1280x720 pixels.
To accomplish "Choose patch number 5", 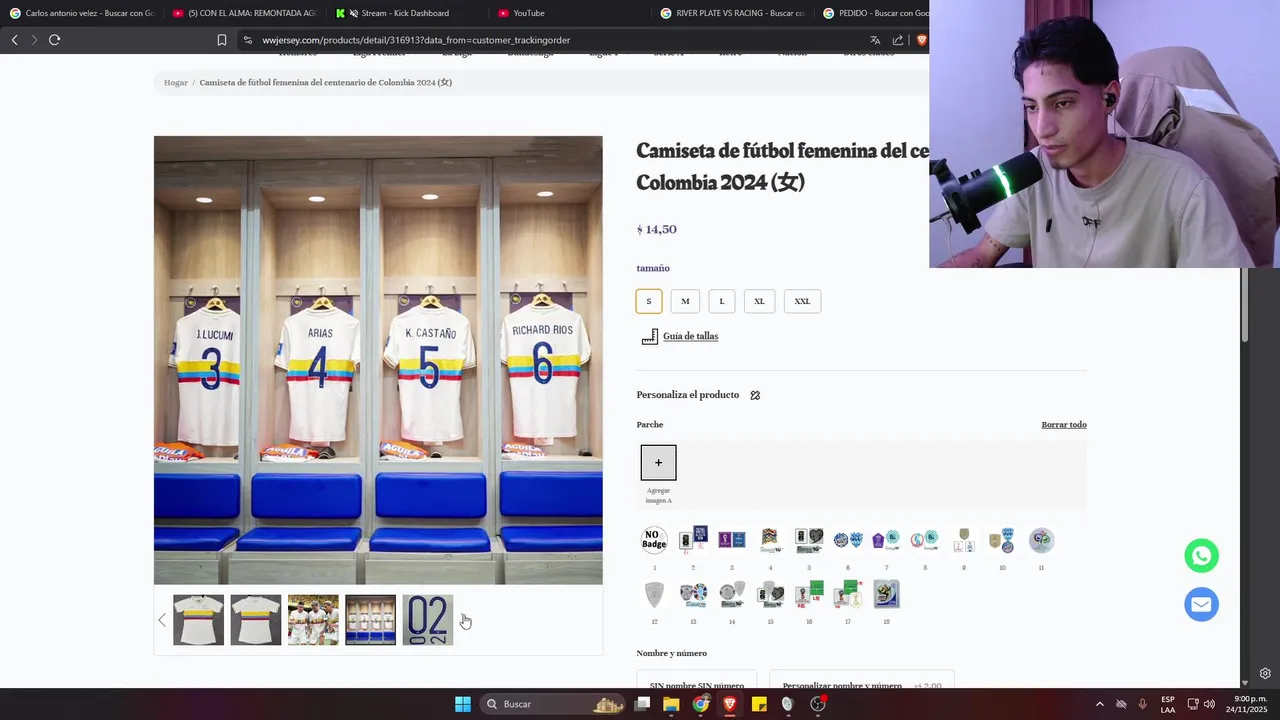I will pyautogui.click(x=809, y=540).
